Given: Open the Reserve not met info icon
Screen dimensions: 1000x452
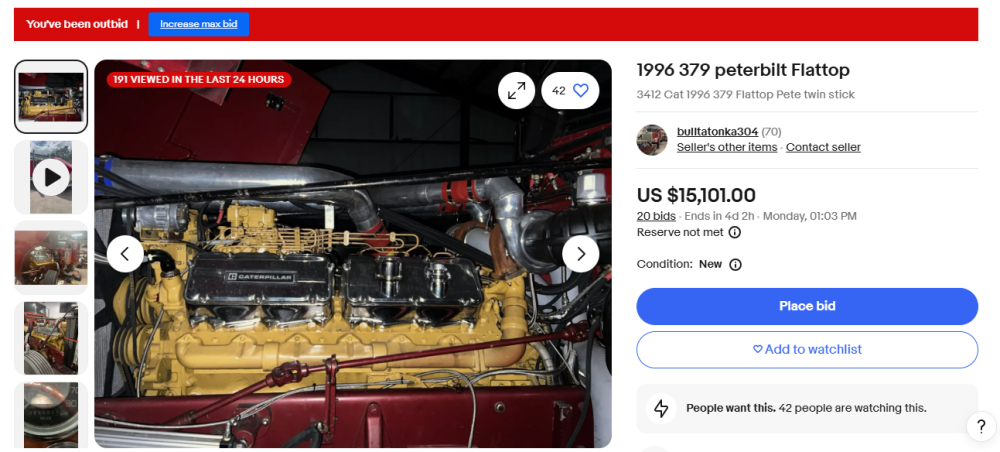Looking at the screenshot, I should click(x=735, y=233).
